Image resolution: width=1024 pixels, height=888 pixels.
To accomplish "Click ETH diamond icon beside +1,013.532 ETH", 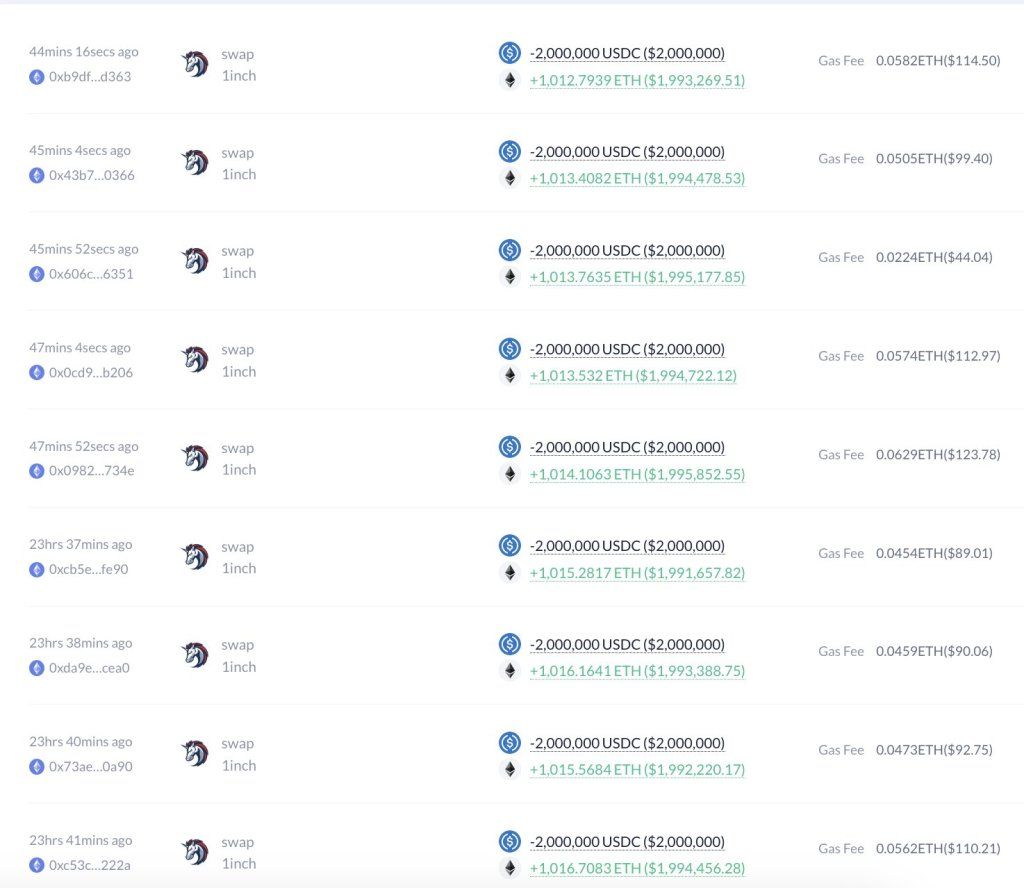I will 510,375.
